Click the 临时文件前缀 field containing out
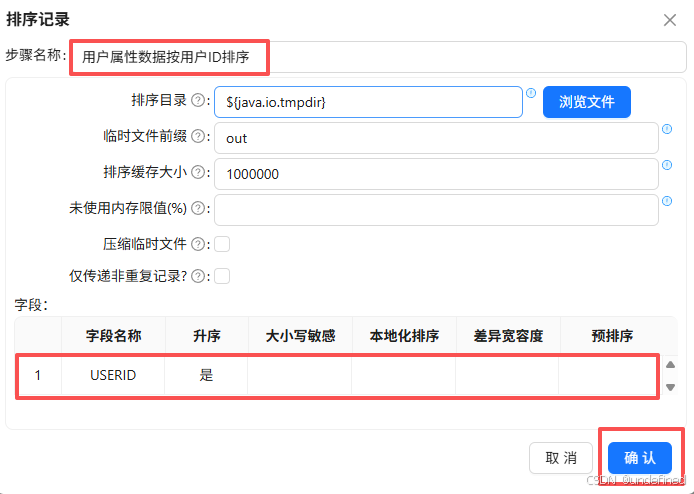The height and width of the screenshot is (494, 694). tap(436, 138)
